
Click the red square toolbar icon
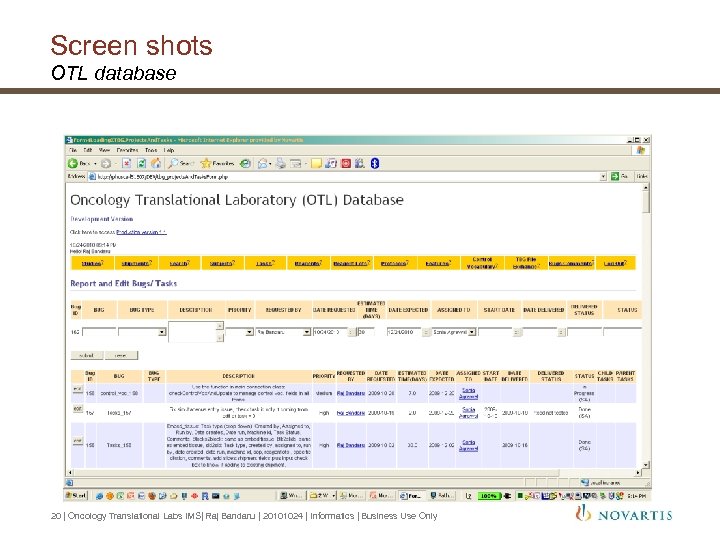point(346,163)
